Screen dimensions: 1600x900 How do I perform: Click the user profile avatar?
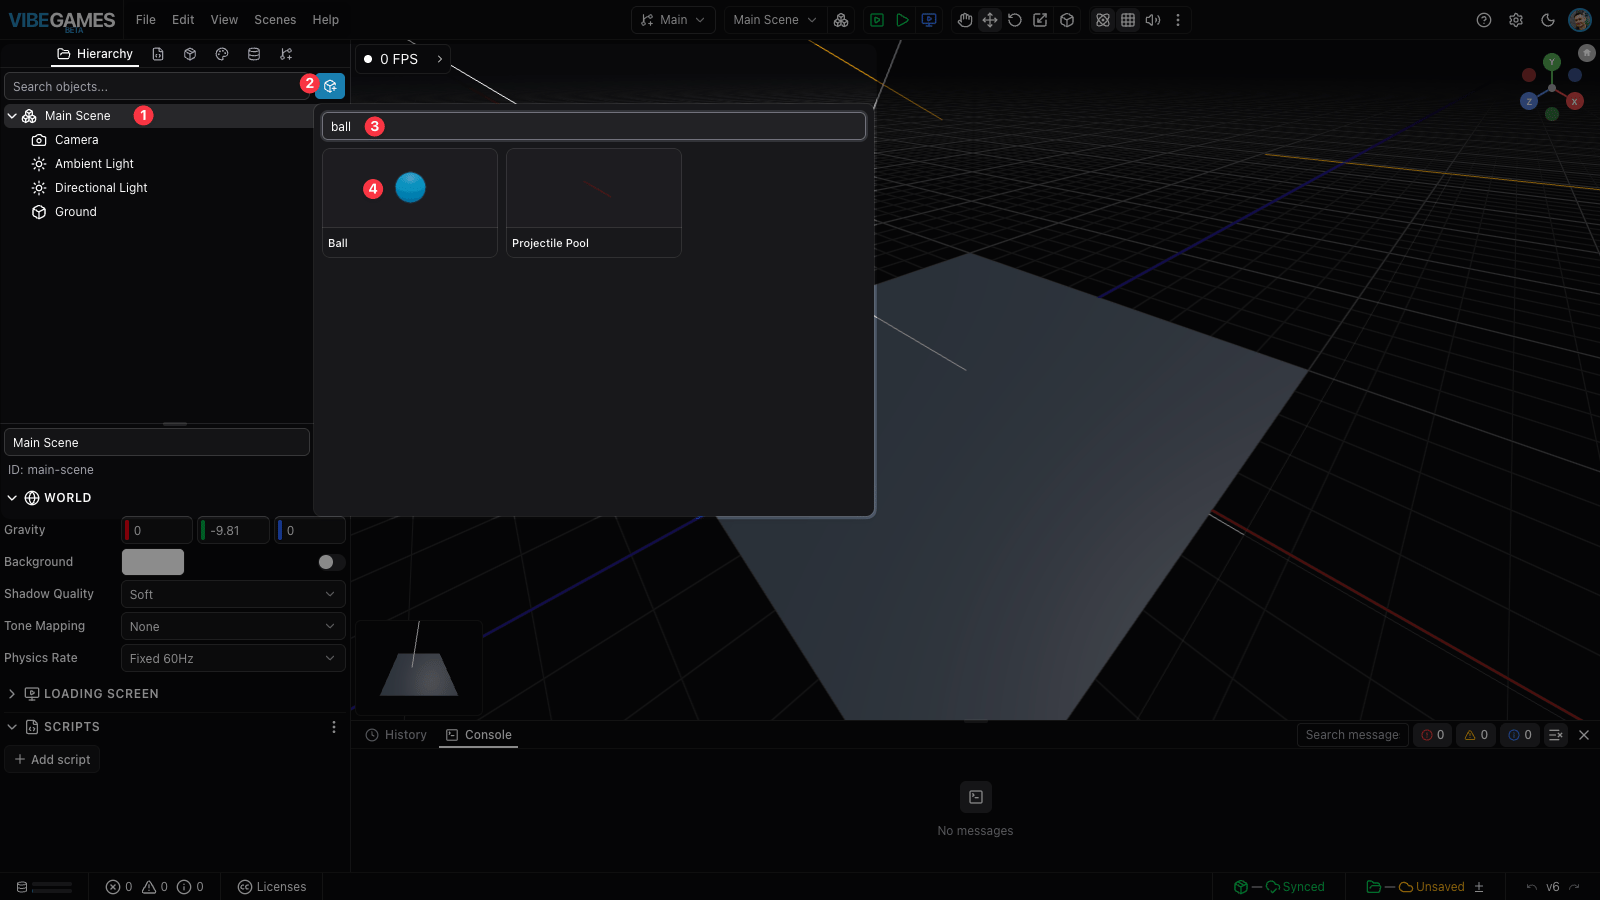click(1580, 20)
